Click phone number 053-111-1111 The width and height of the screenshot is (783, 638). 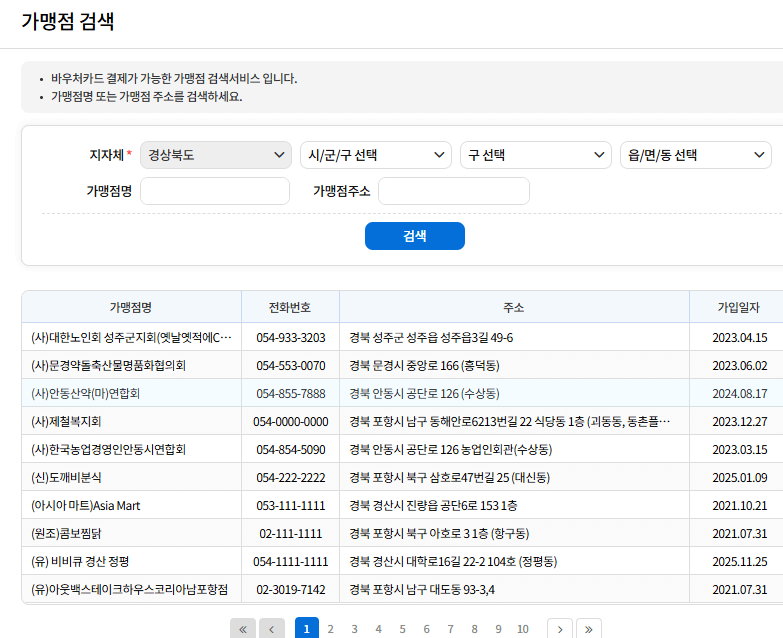pyautogui.click(x=291, y=505)
